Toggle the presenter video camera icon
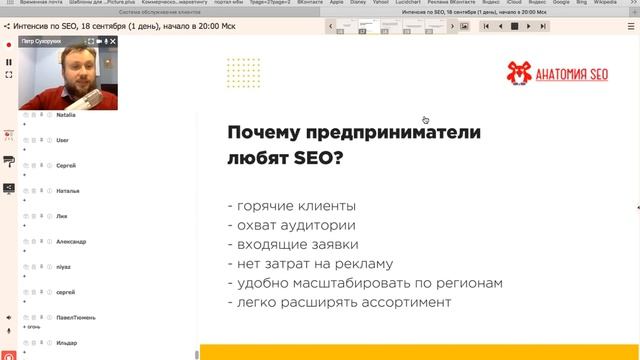 coord(99,41)
